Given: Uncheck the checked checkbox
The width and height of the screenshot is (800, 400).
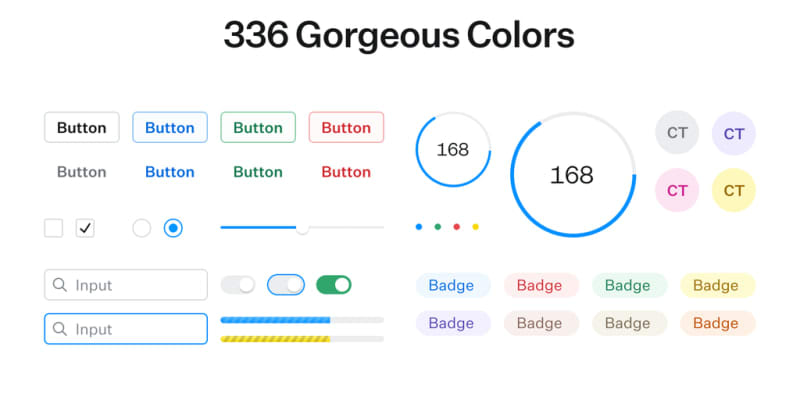Looking at the screenshot, I should click(x=85, y=228).
